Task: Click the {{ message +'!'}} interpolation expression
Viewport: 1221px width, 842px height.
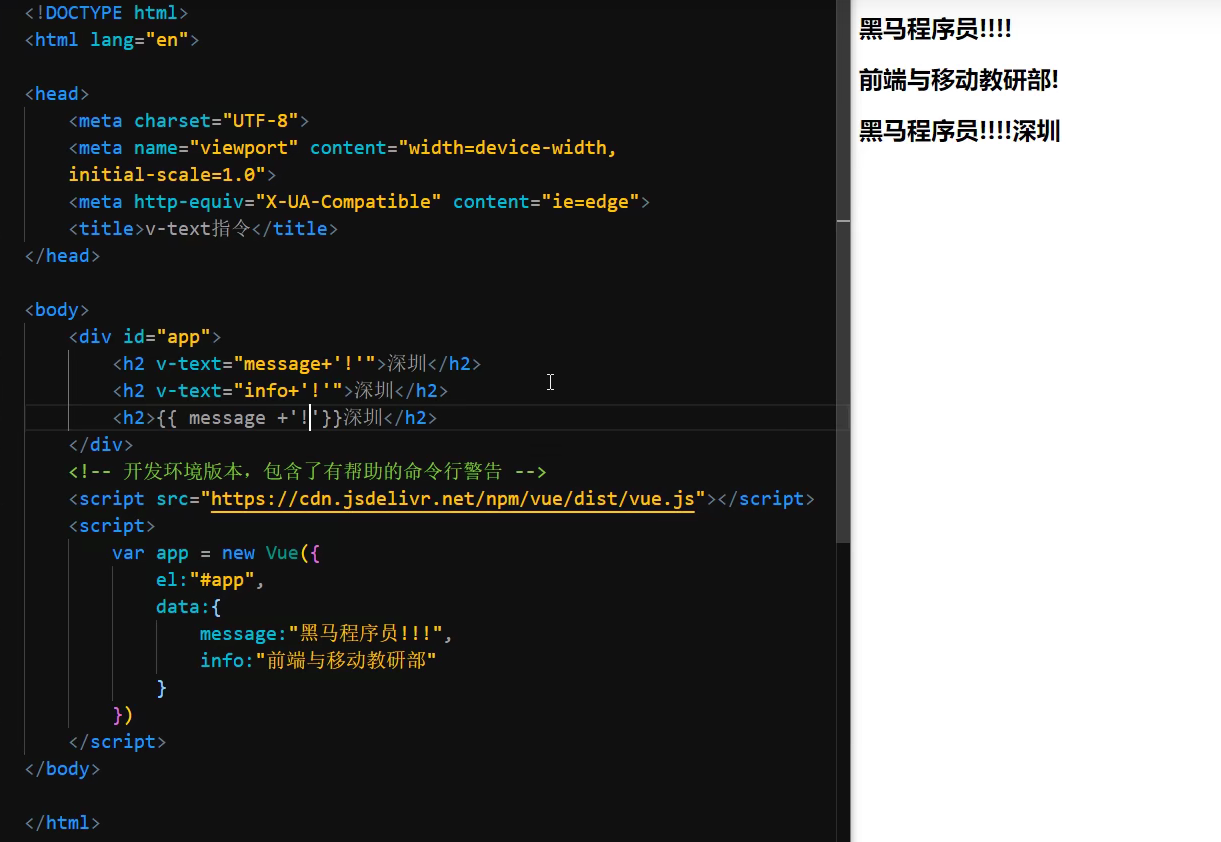Action: tap(249, 418)
